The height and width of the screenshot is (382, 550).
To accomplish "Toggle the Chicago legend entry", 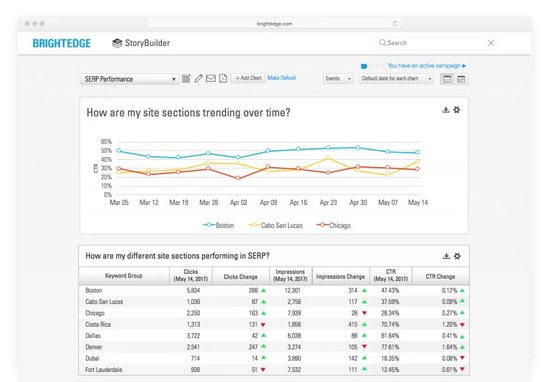I will [333, 225].
